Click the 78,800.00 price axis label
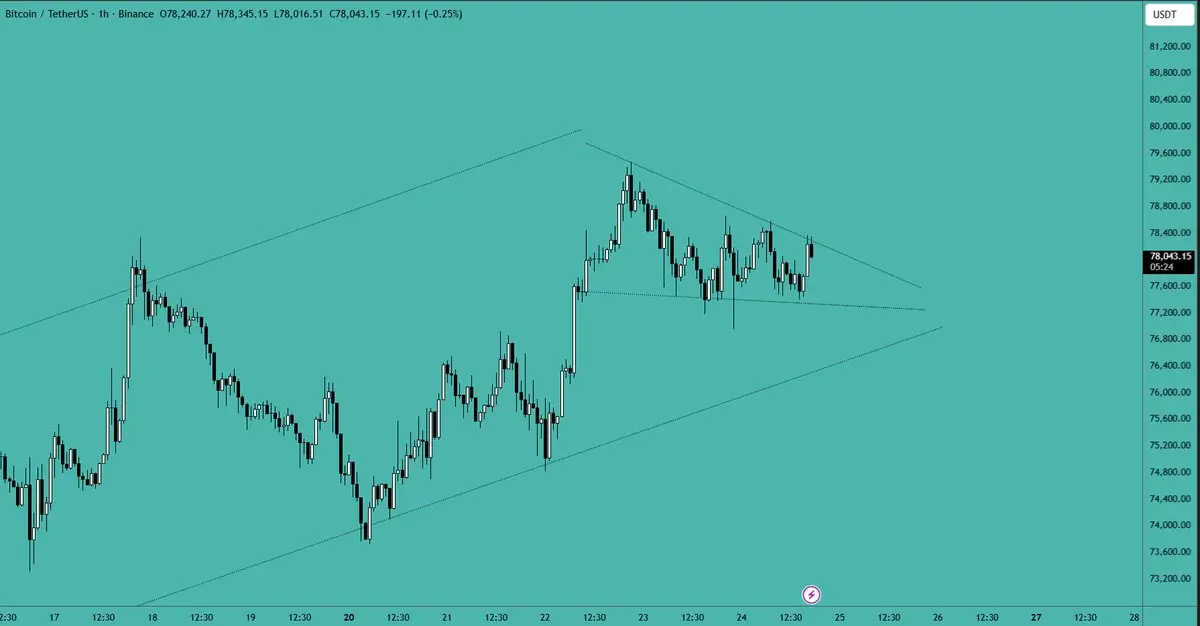The height and width of the screenshot is (626, 1200). coord(1169,206)
